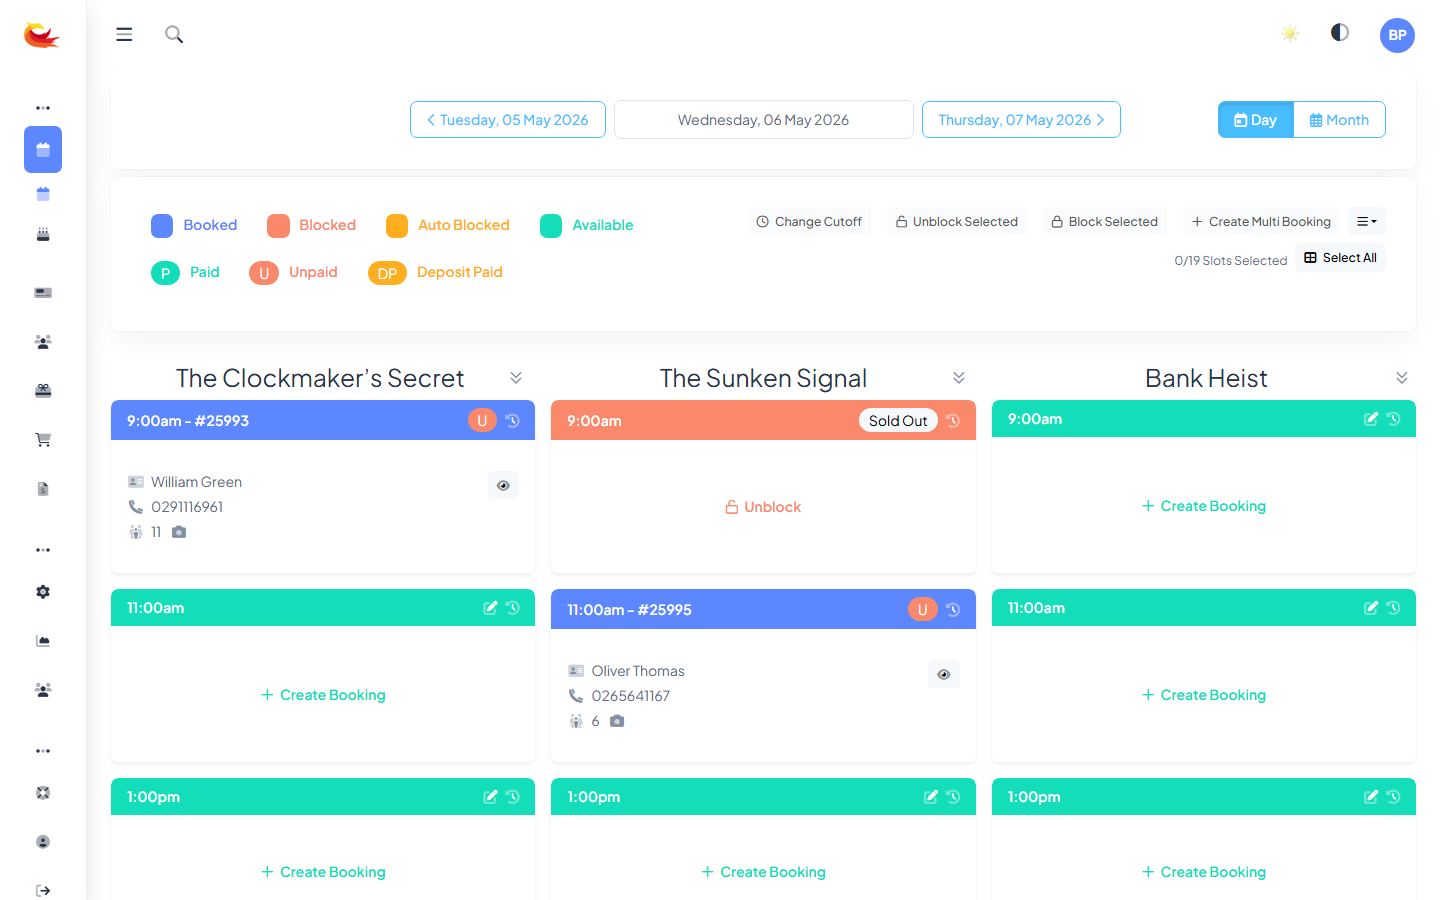Click the orange Auto Blocked legend swatch
This screenshot has width=1440, height=900.
pos(397,226)
